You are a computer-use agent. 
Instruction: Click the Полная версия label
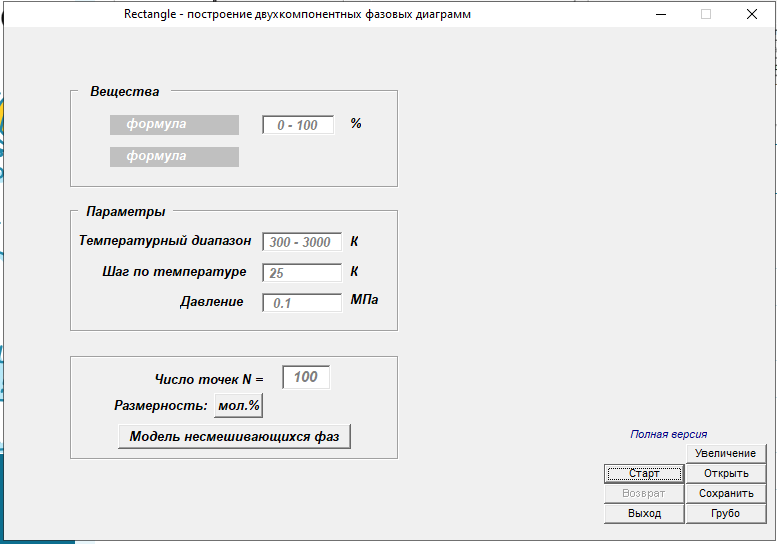(668, 434)
